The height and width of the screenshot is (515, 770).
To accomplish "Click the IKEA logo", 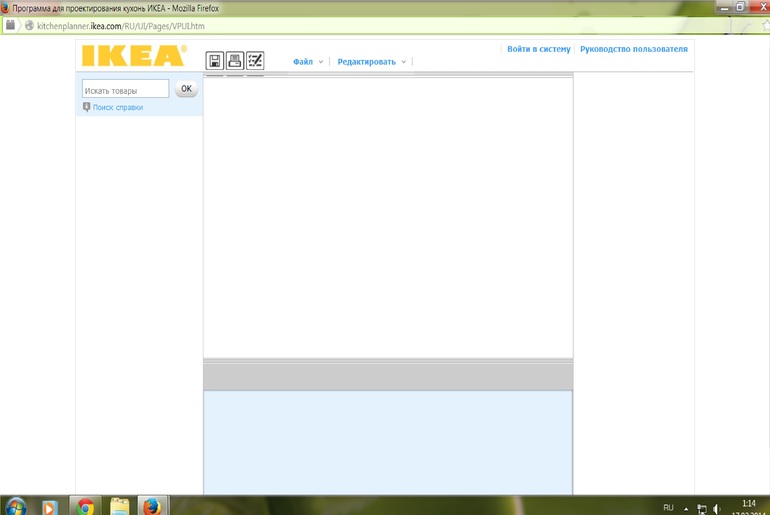I will click(x=134, y=55).
